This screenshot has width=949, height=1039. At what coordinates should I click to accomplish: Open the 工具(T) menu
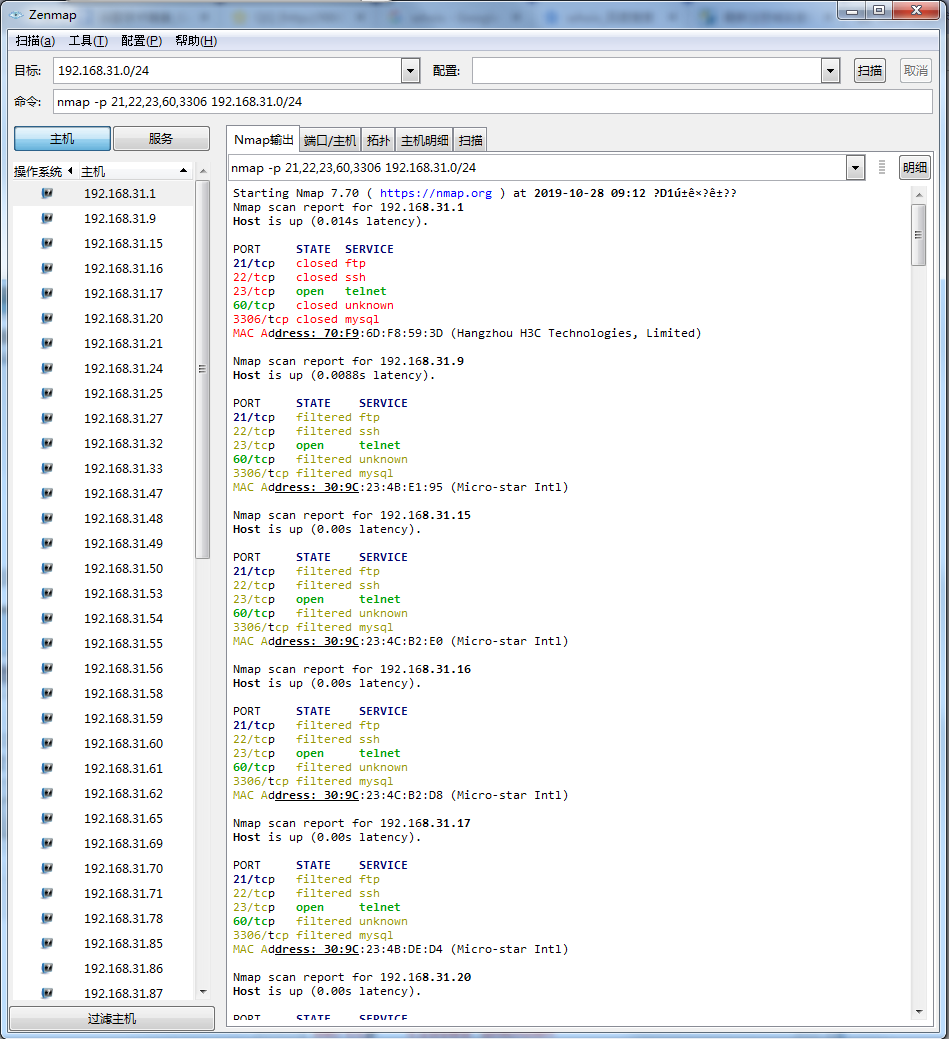point(88,41)
